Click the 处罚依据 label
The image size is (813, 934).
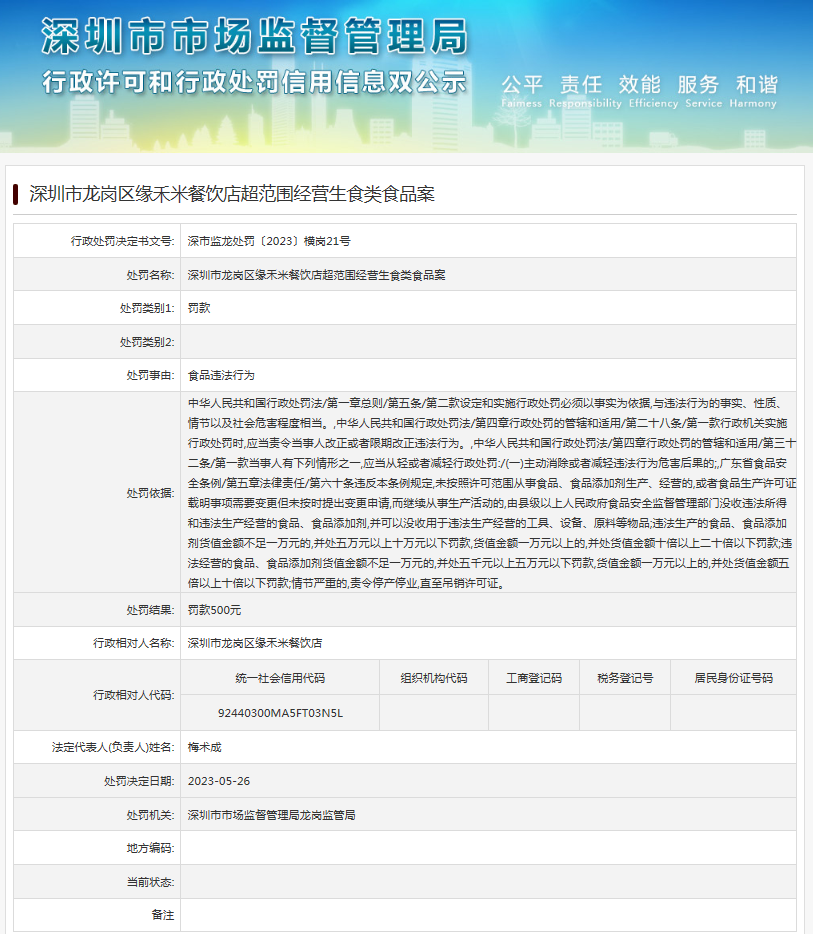pyautogui.click(x=150, y=493)
